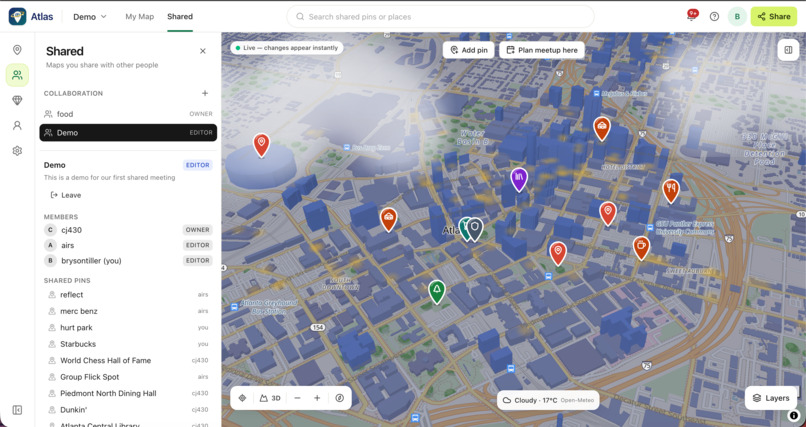Toggle the 3D map view
Image resolution: width=806 pixels, height=427 pixels.
tap(270, 398)
